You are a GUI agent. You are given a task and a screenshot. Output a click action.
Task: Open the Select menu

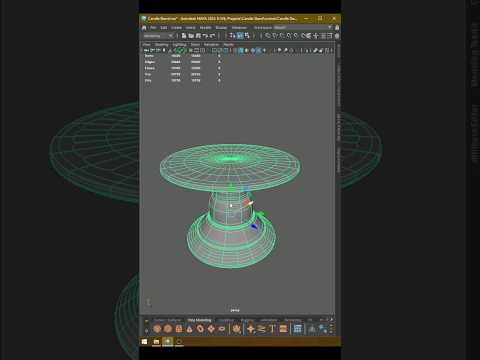tap(191, 28)
